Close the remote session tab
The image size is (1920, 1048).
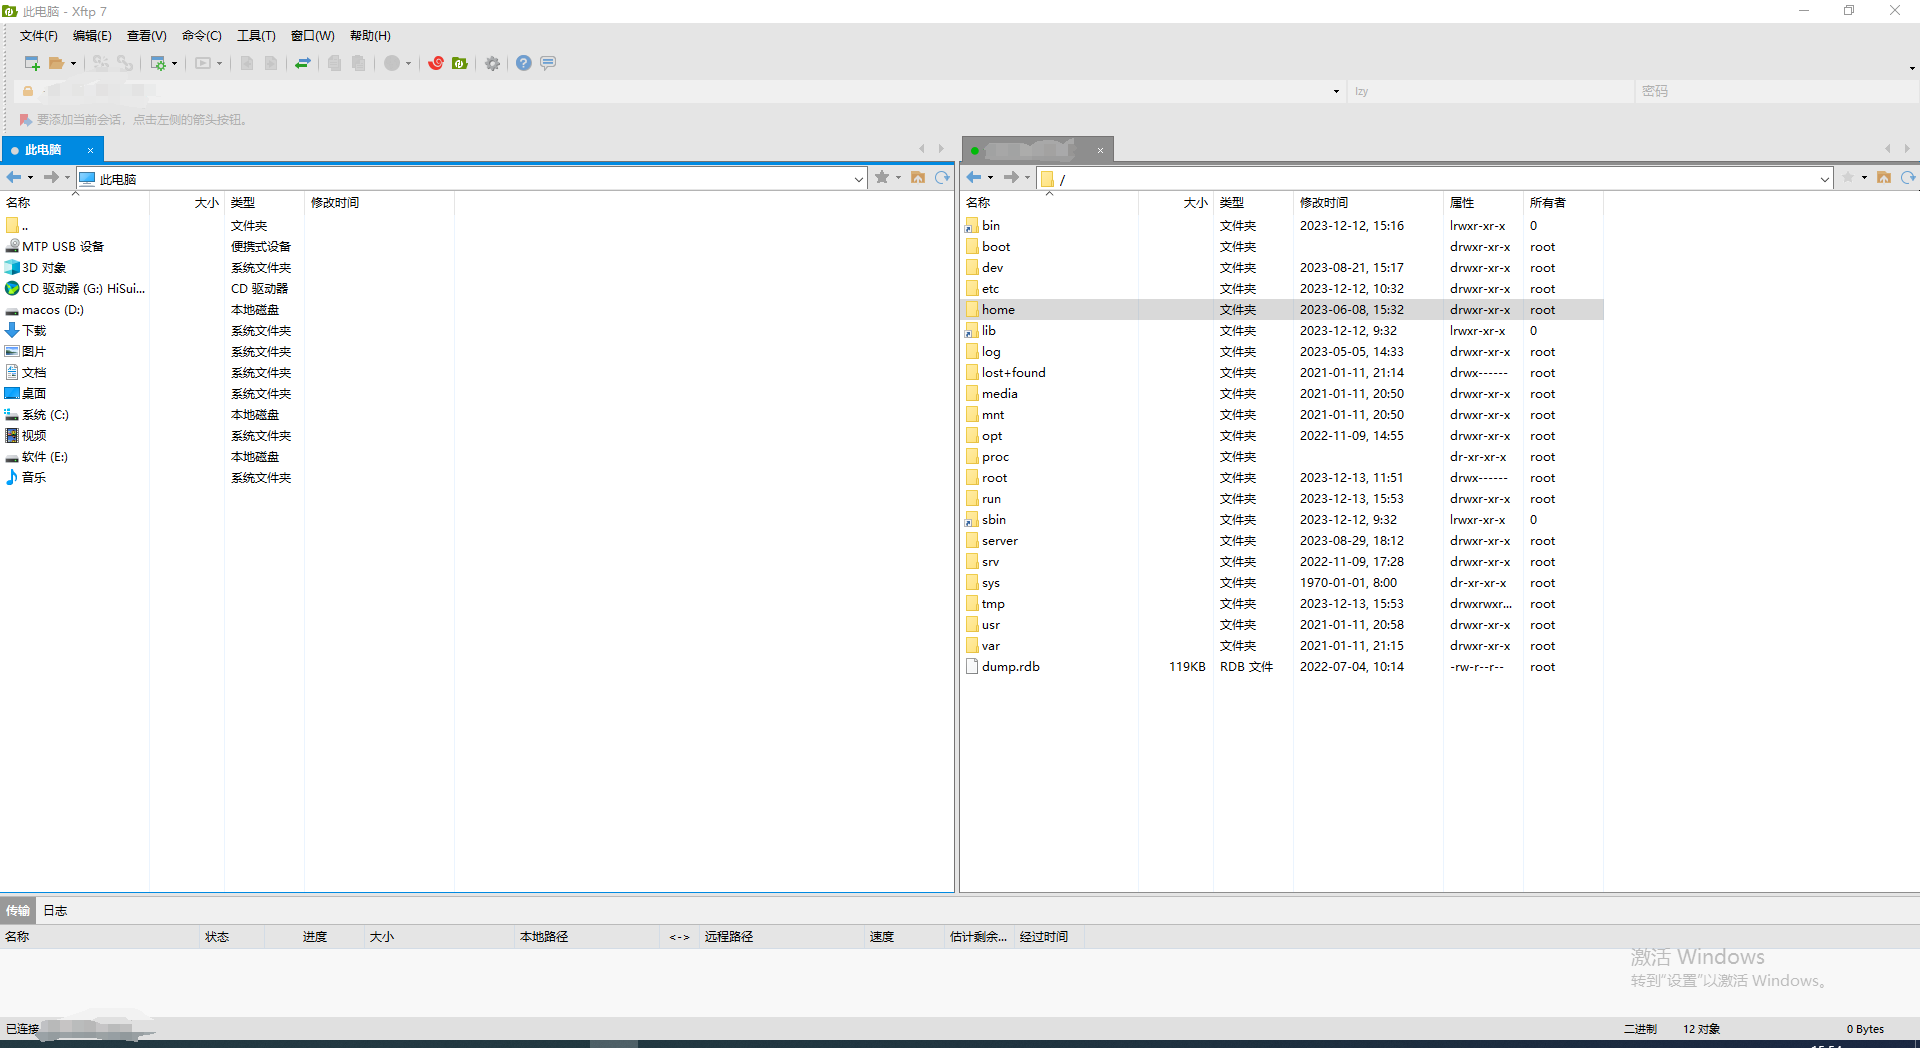tap(1100, 150)
